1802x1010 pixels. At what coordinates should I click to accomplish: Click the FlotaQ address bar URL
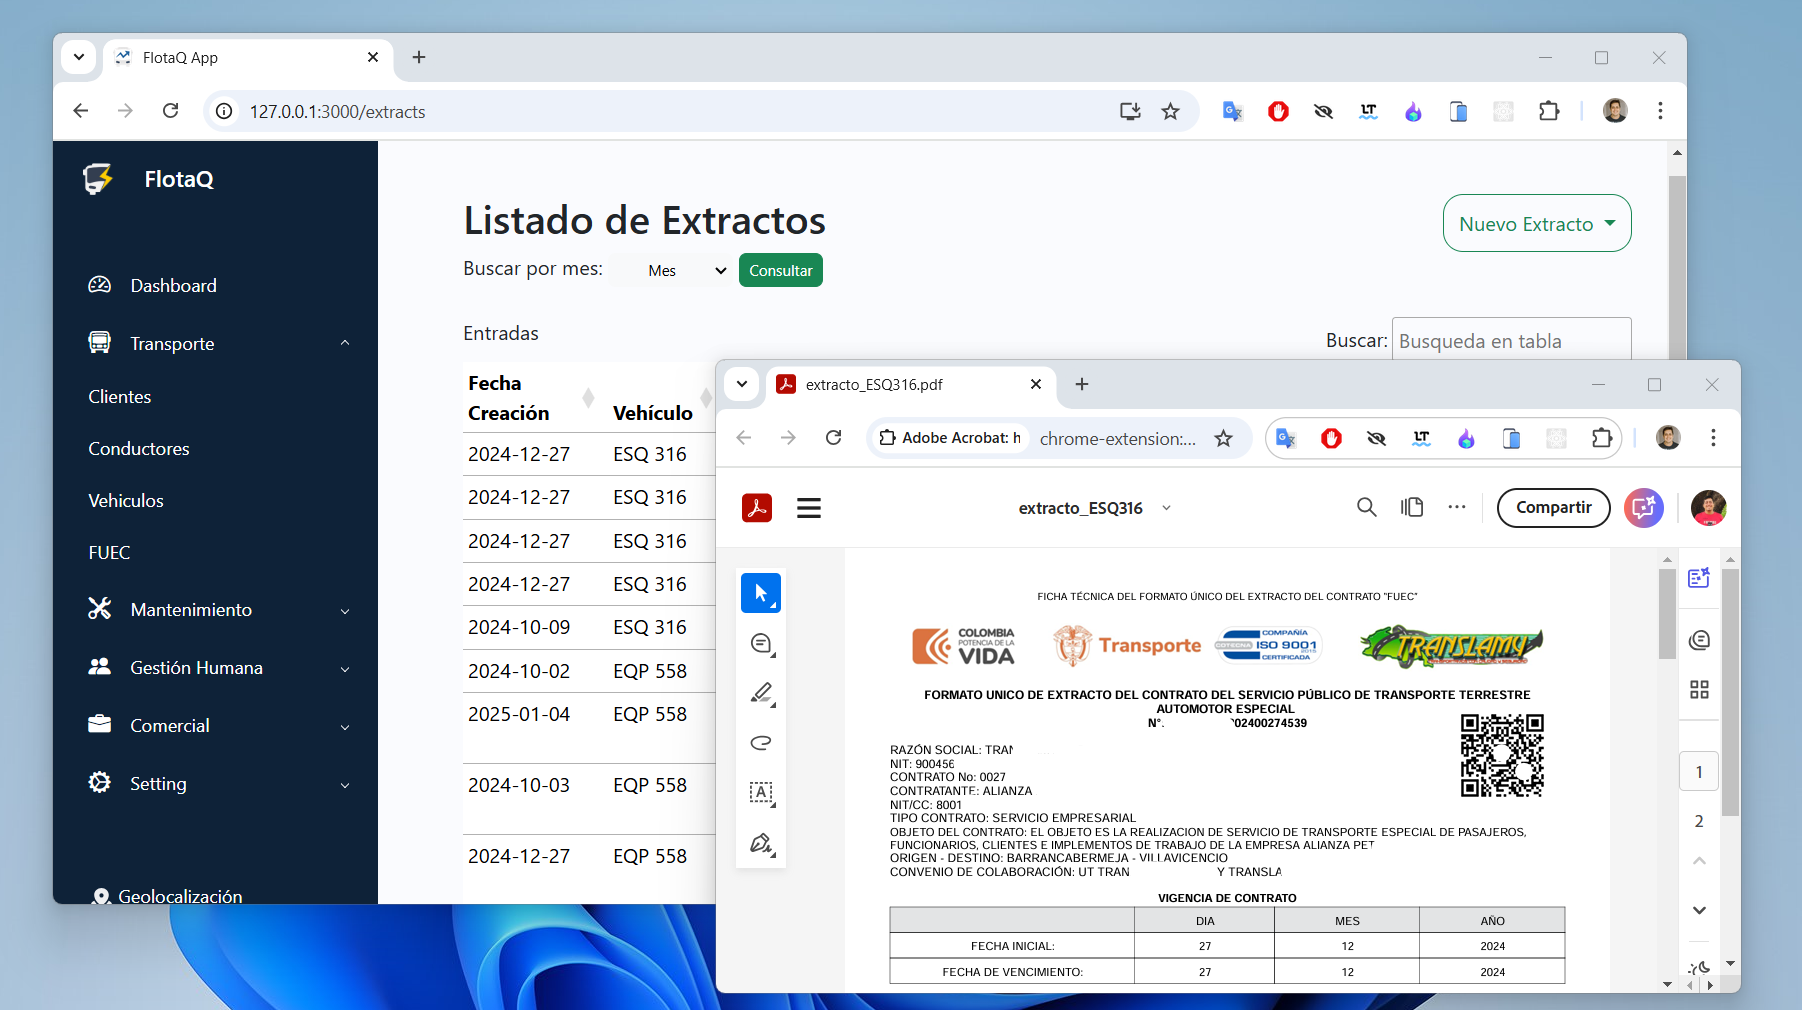coord(337,112)
